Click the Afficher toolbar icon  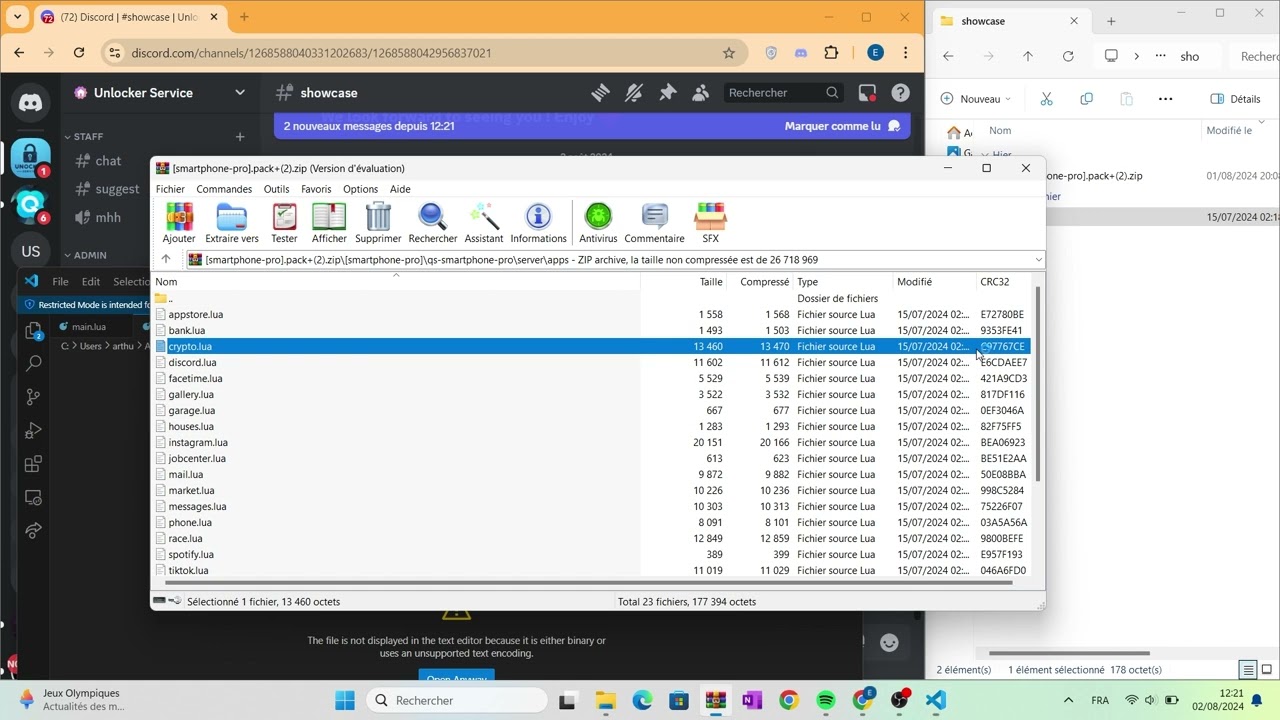pos(329,223)
